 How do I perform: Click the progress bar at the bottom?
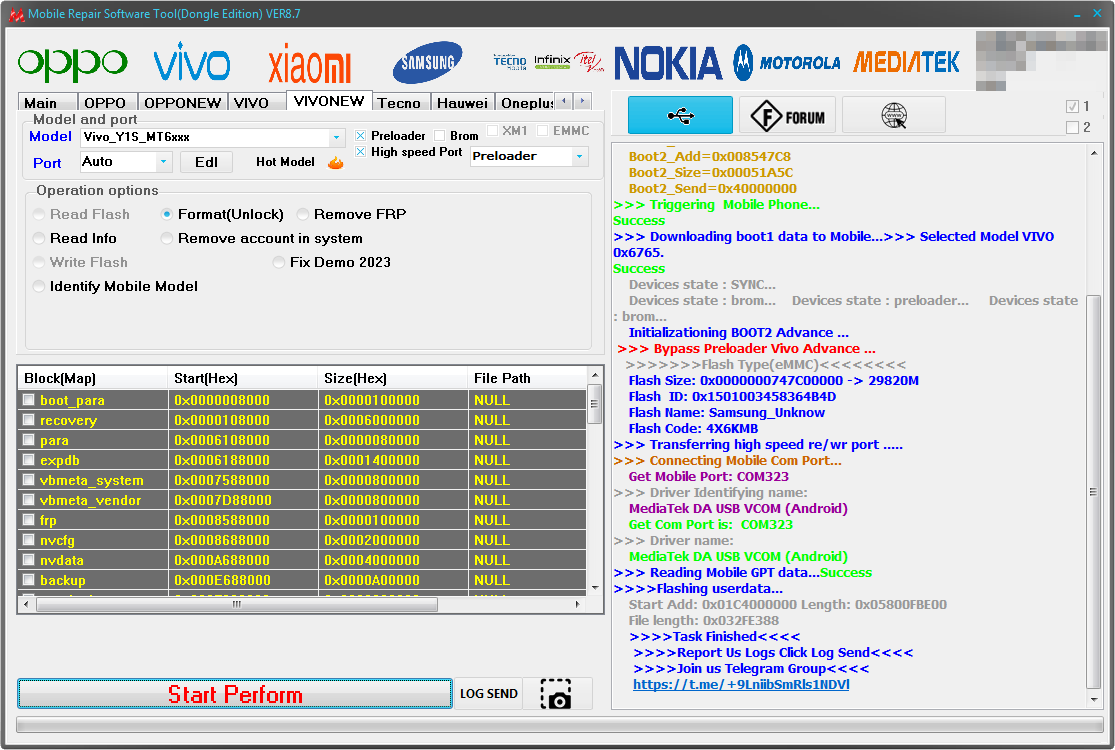(560, 724)
